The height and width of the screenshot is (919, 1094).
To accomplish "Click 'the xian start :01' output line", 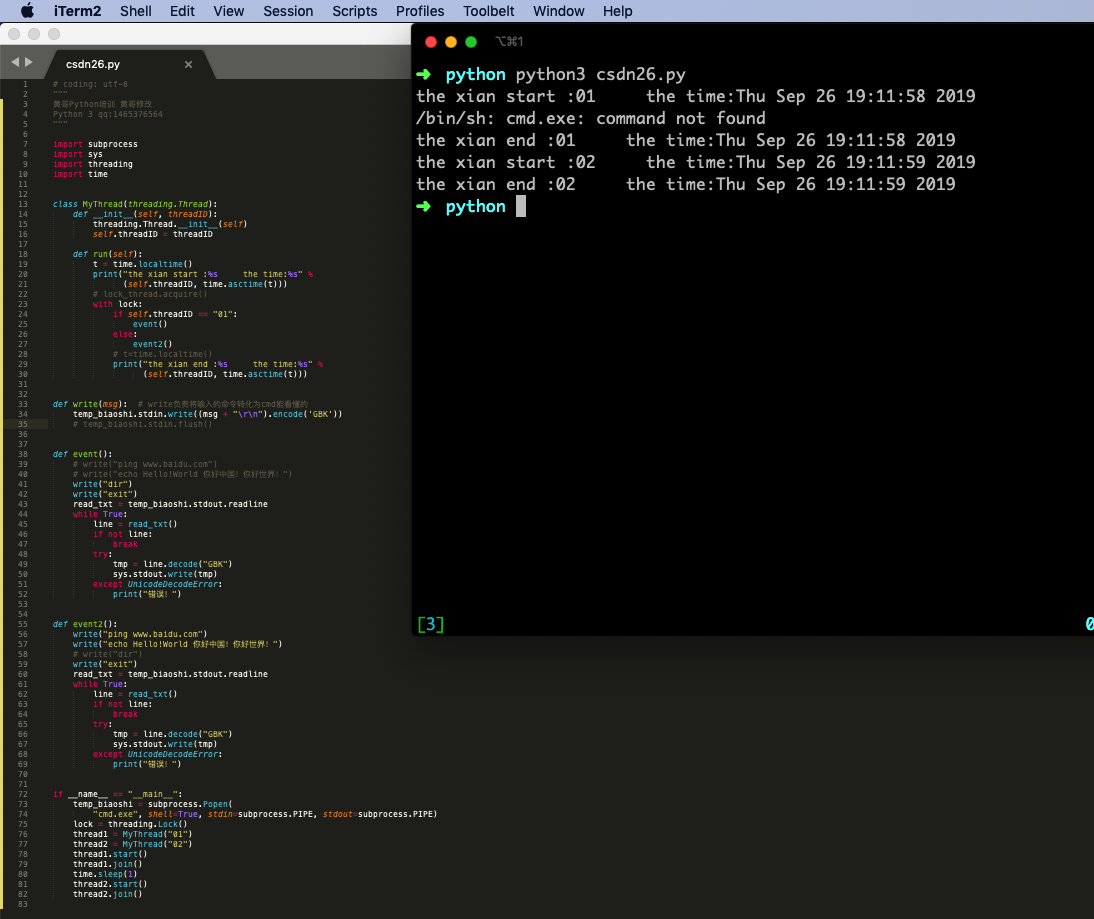I will pos(506,96).
